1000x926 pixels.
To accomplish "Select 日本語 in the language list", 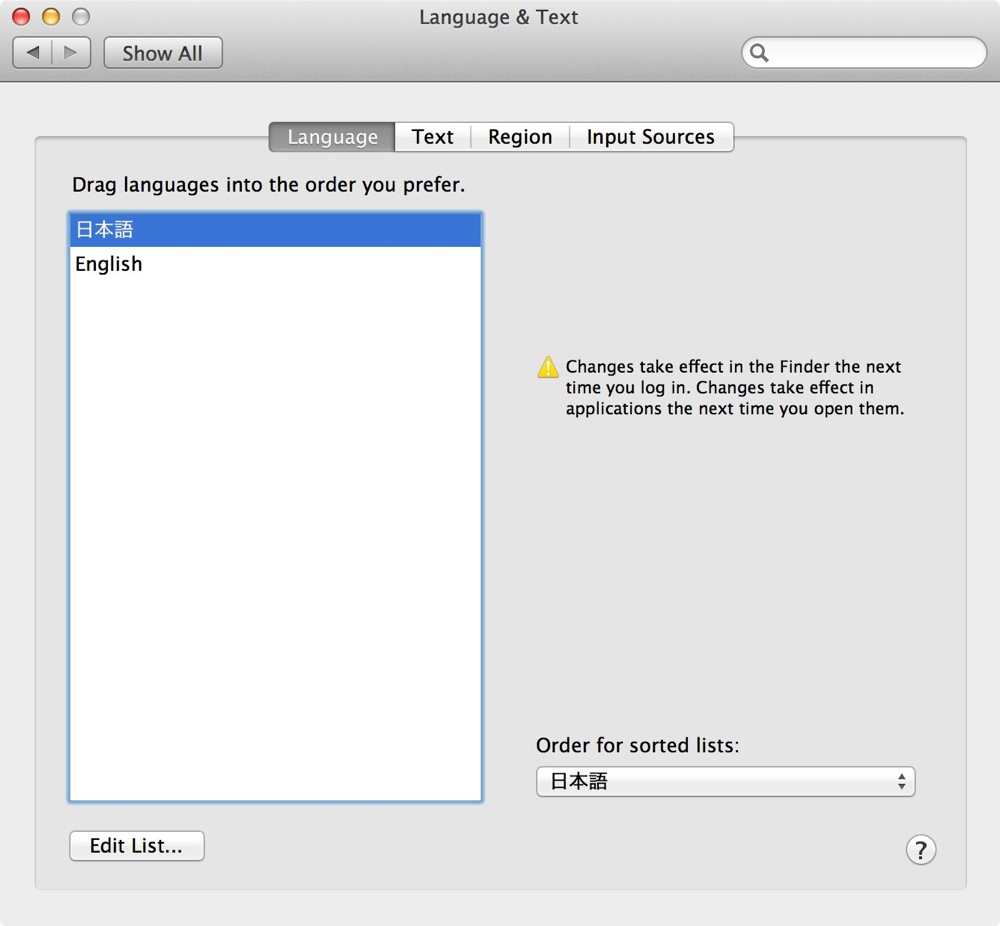I will pyautogui.click(x=275, y=230).
